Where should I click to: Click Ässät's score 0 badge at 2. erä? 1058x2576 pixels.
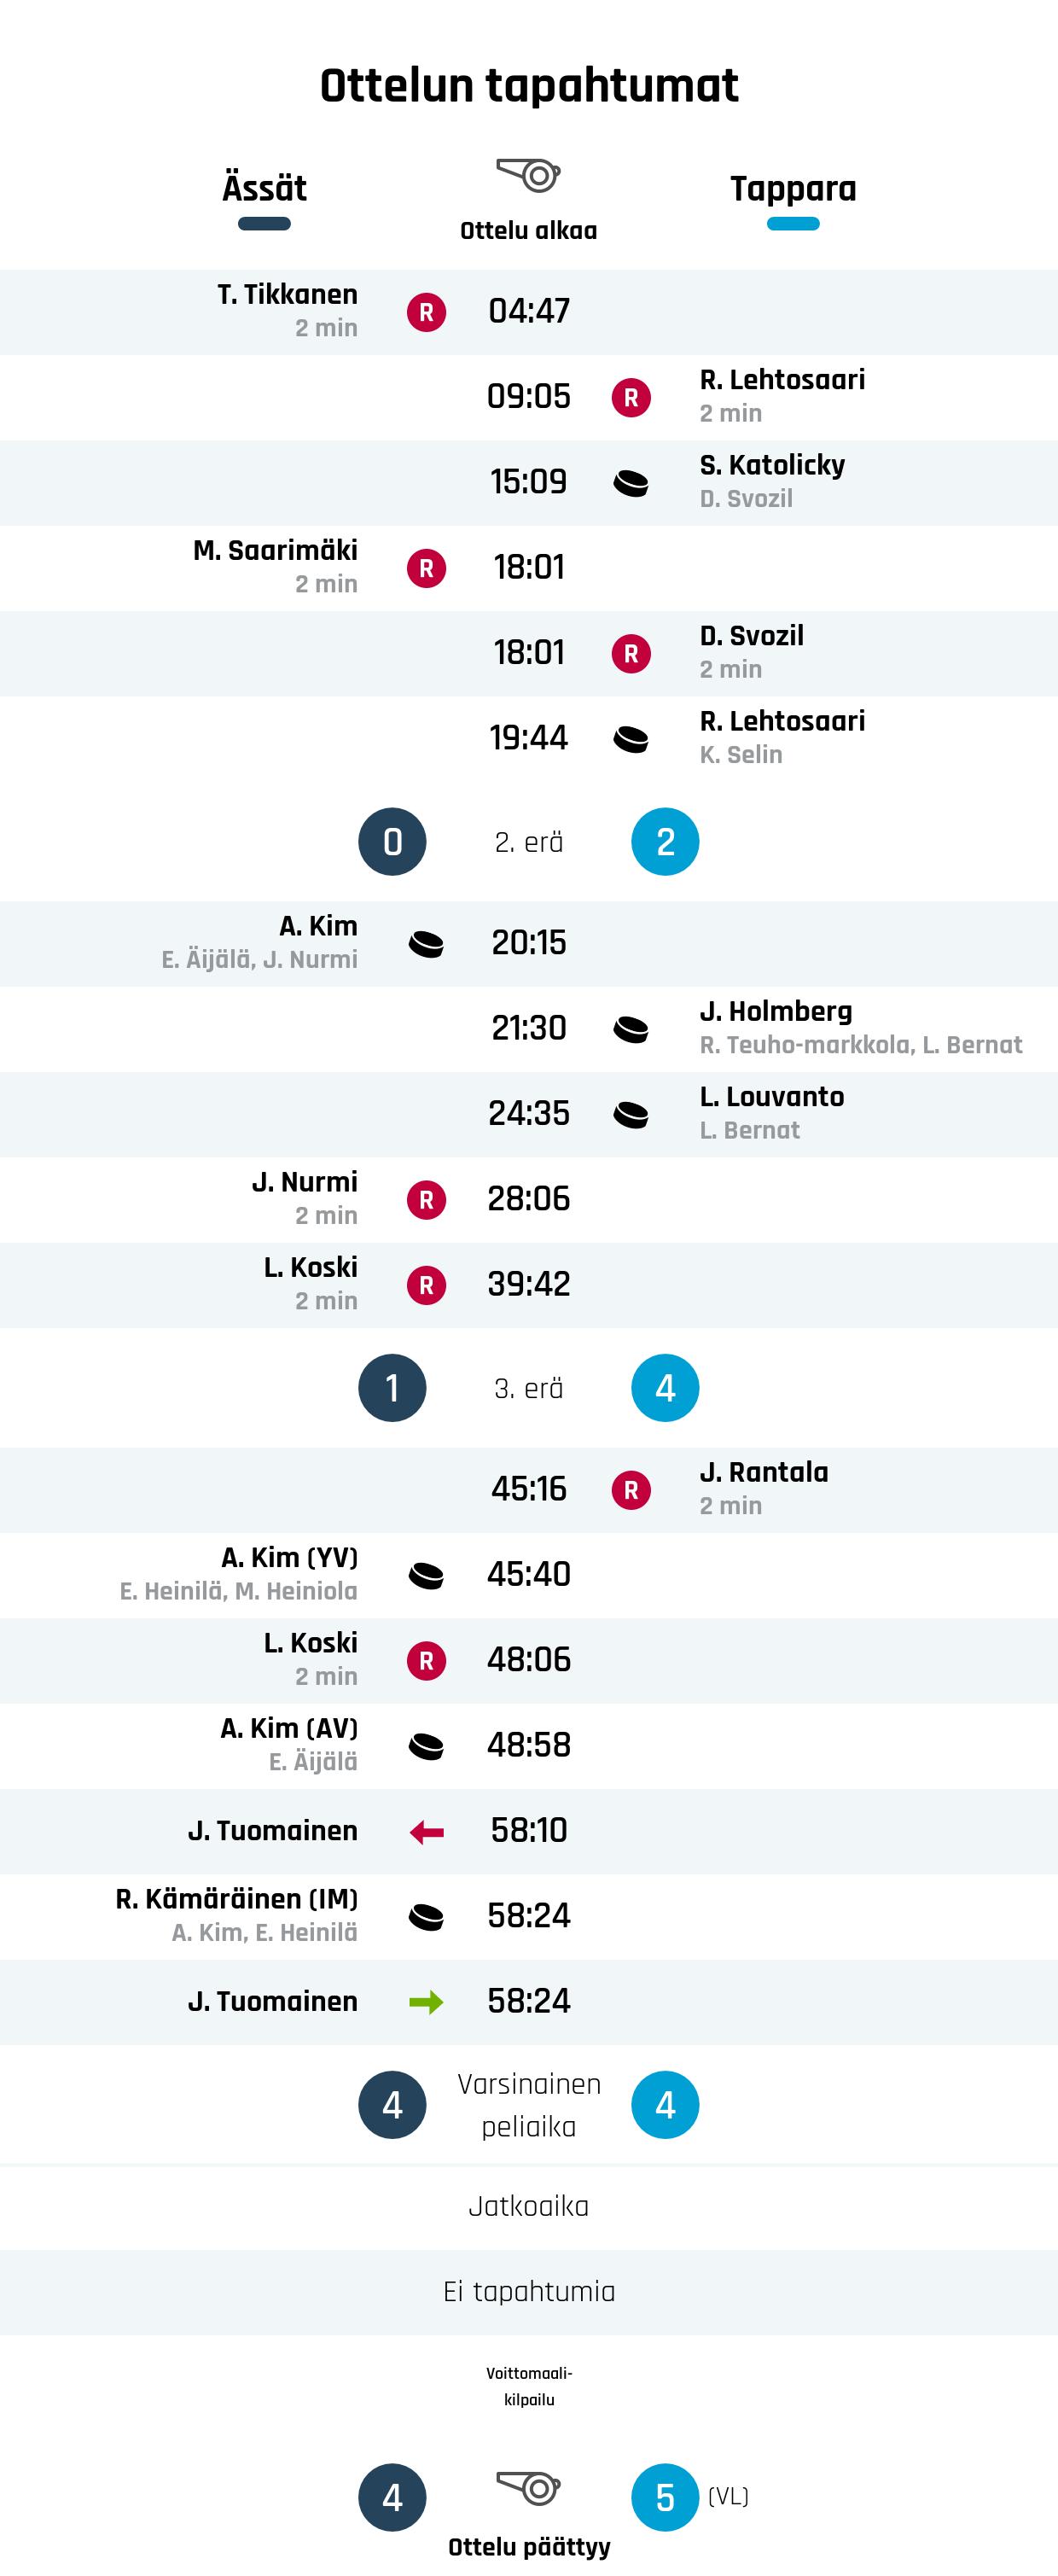click(392, 841)
